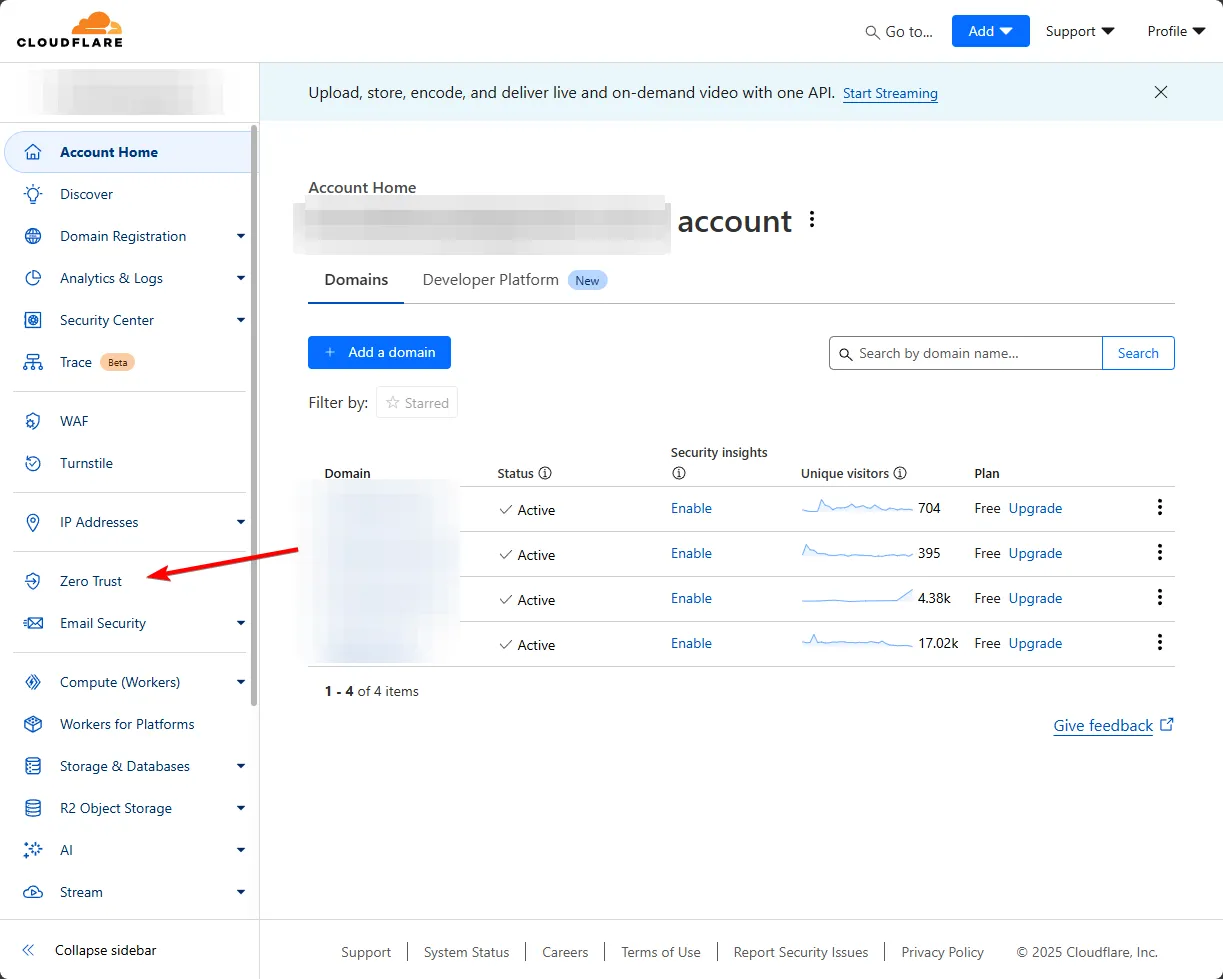Screen dimensions: 1223x979
Task: Click the Turnstile icon
Action: click(33, 463)
